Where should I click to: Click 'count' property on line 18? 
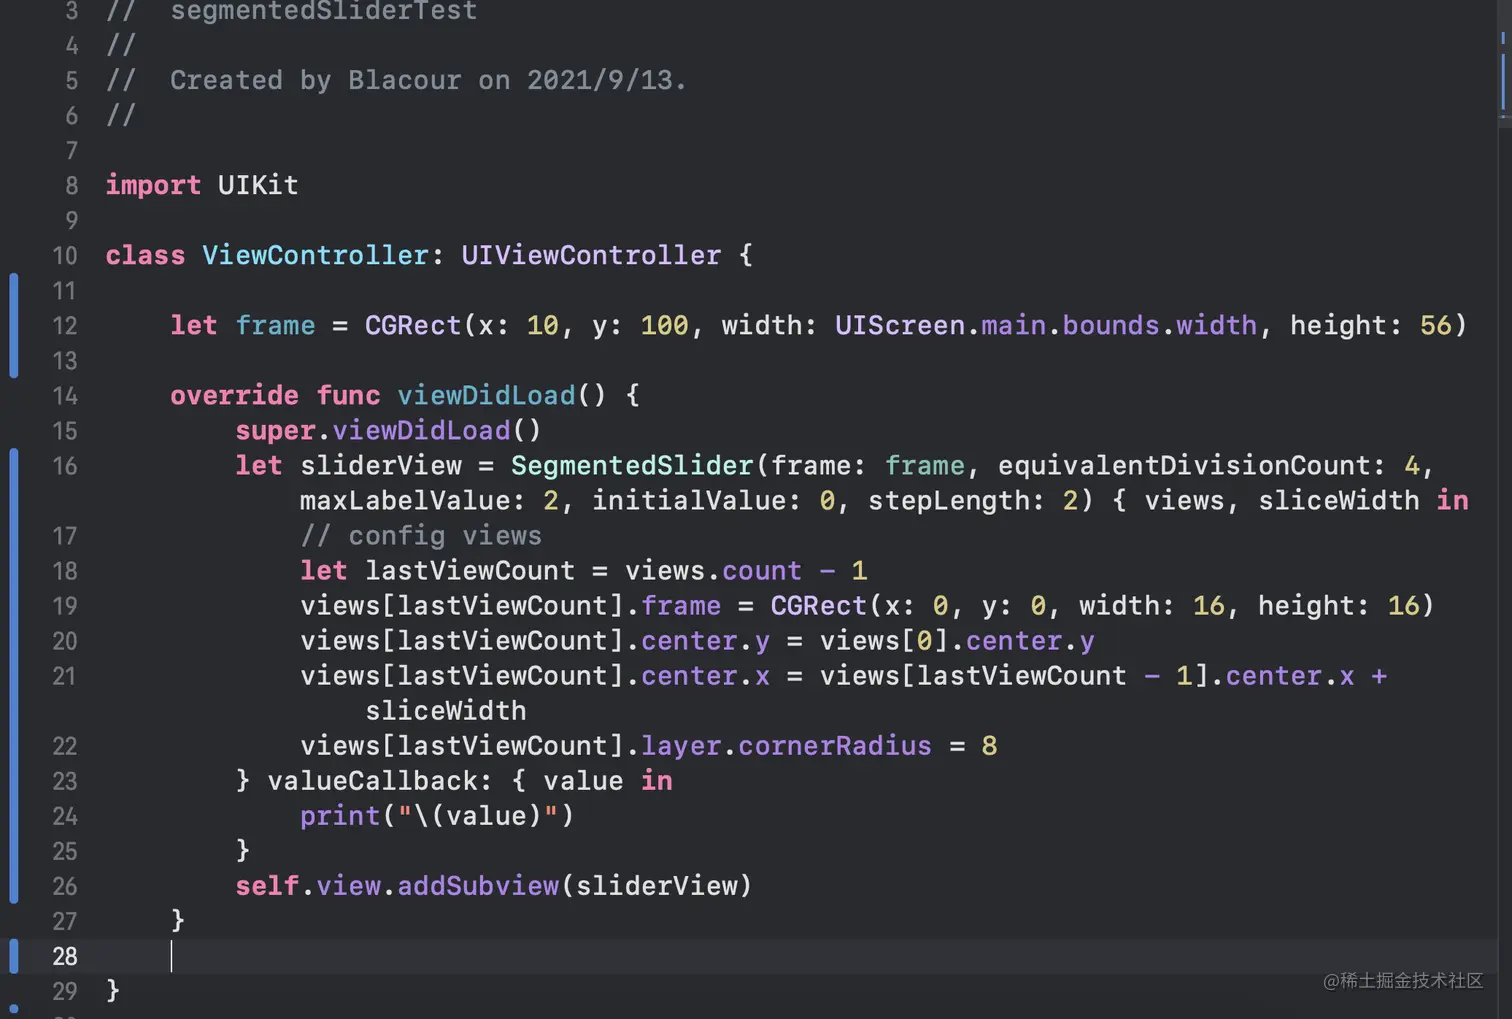(762, 571)
